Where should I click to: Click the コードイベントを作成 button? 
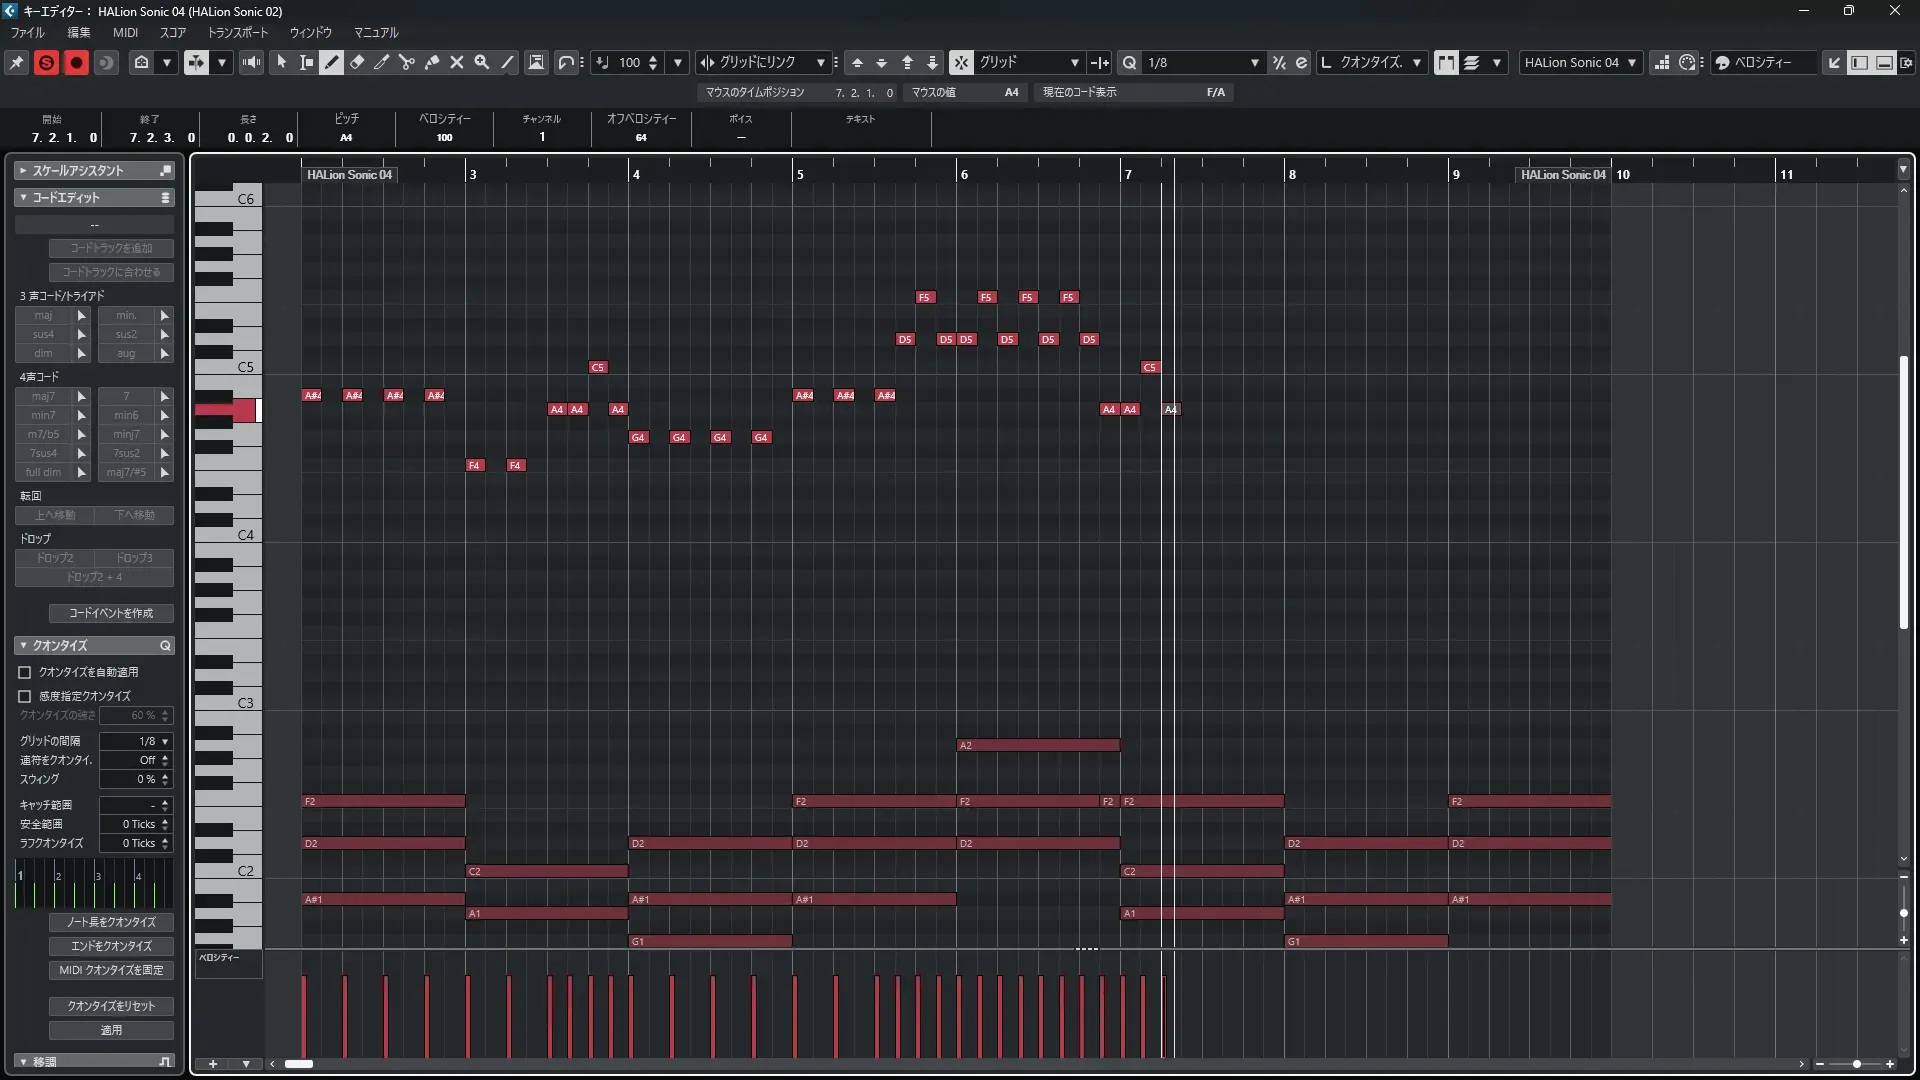111,613
